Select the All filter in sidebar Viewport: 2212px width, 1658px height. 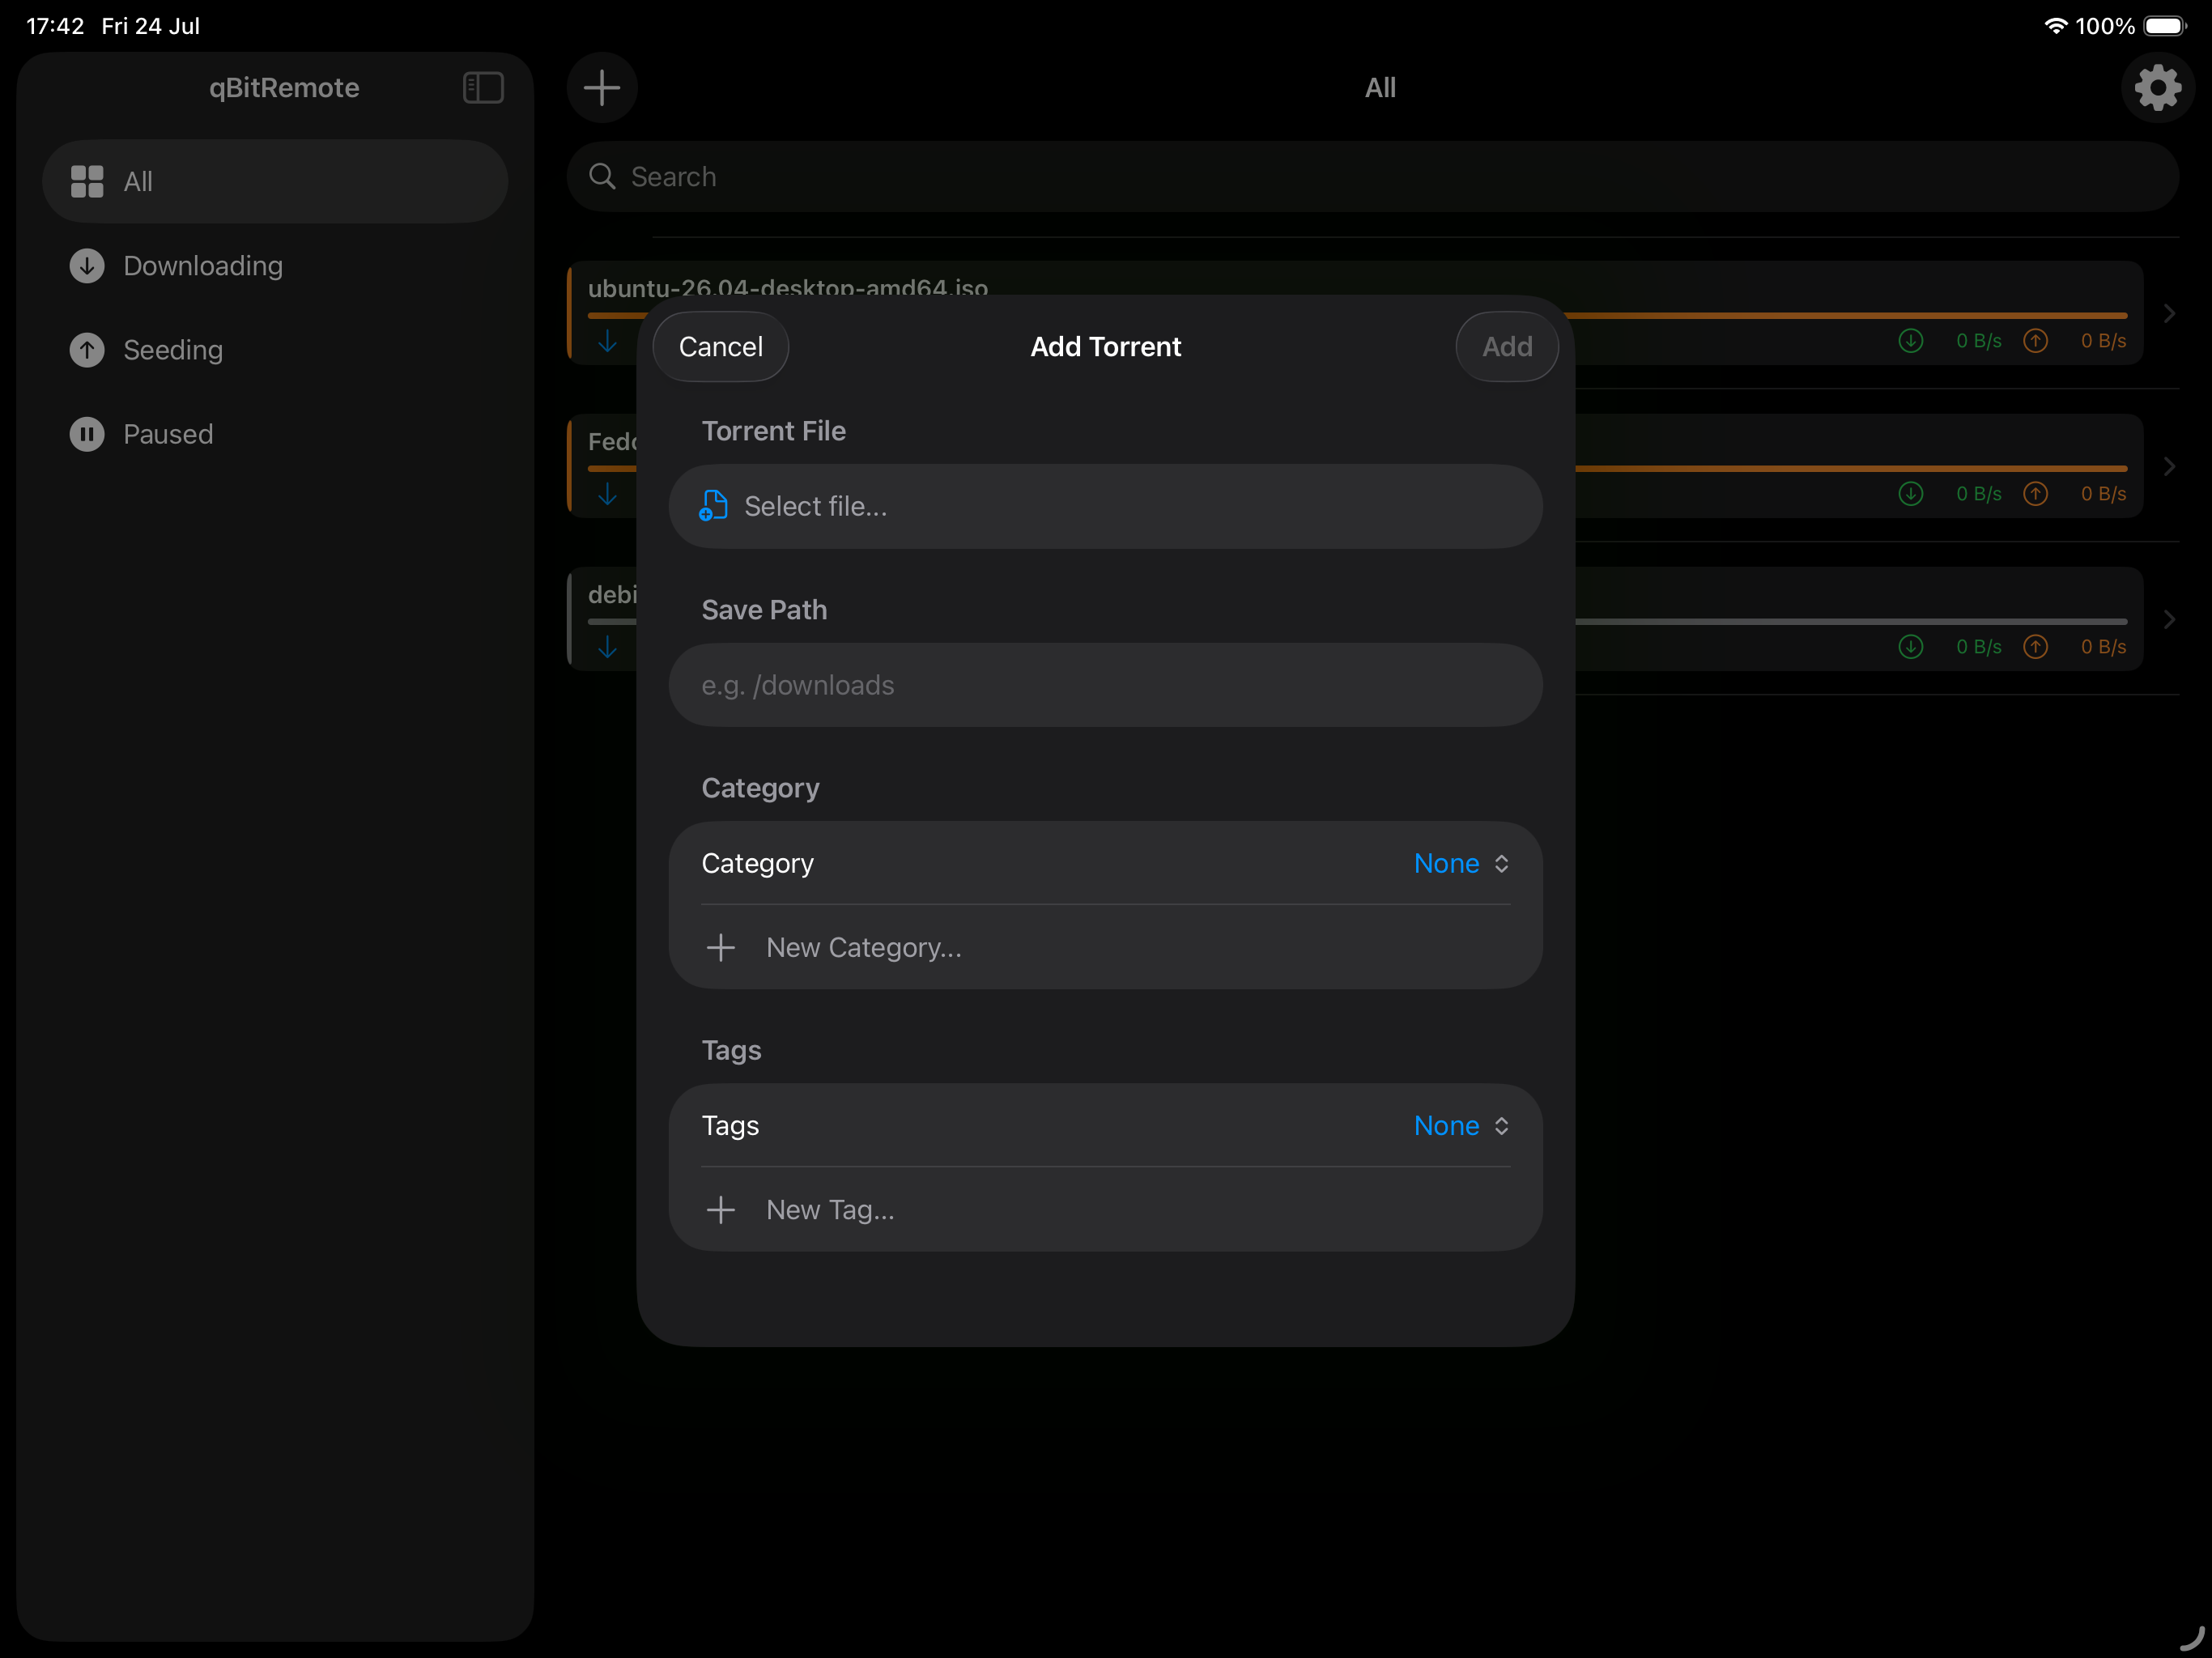point(275,181)
